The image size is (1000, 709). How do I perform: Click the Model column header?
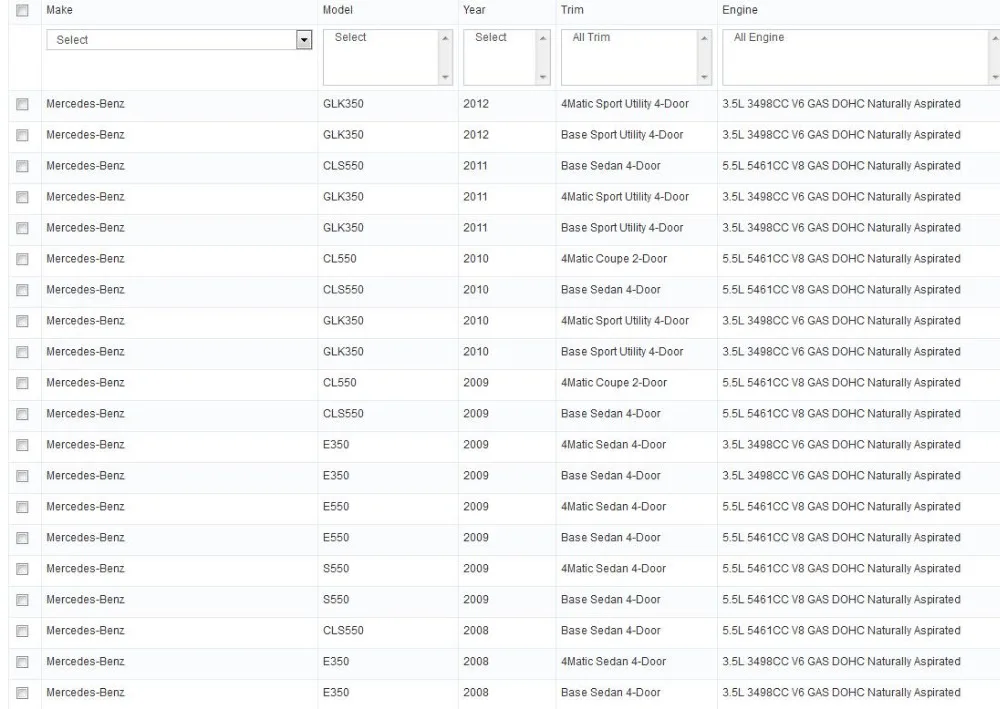pyautogui.click(x=337, y=10)
